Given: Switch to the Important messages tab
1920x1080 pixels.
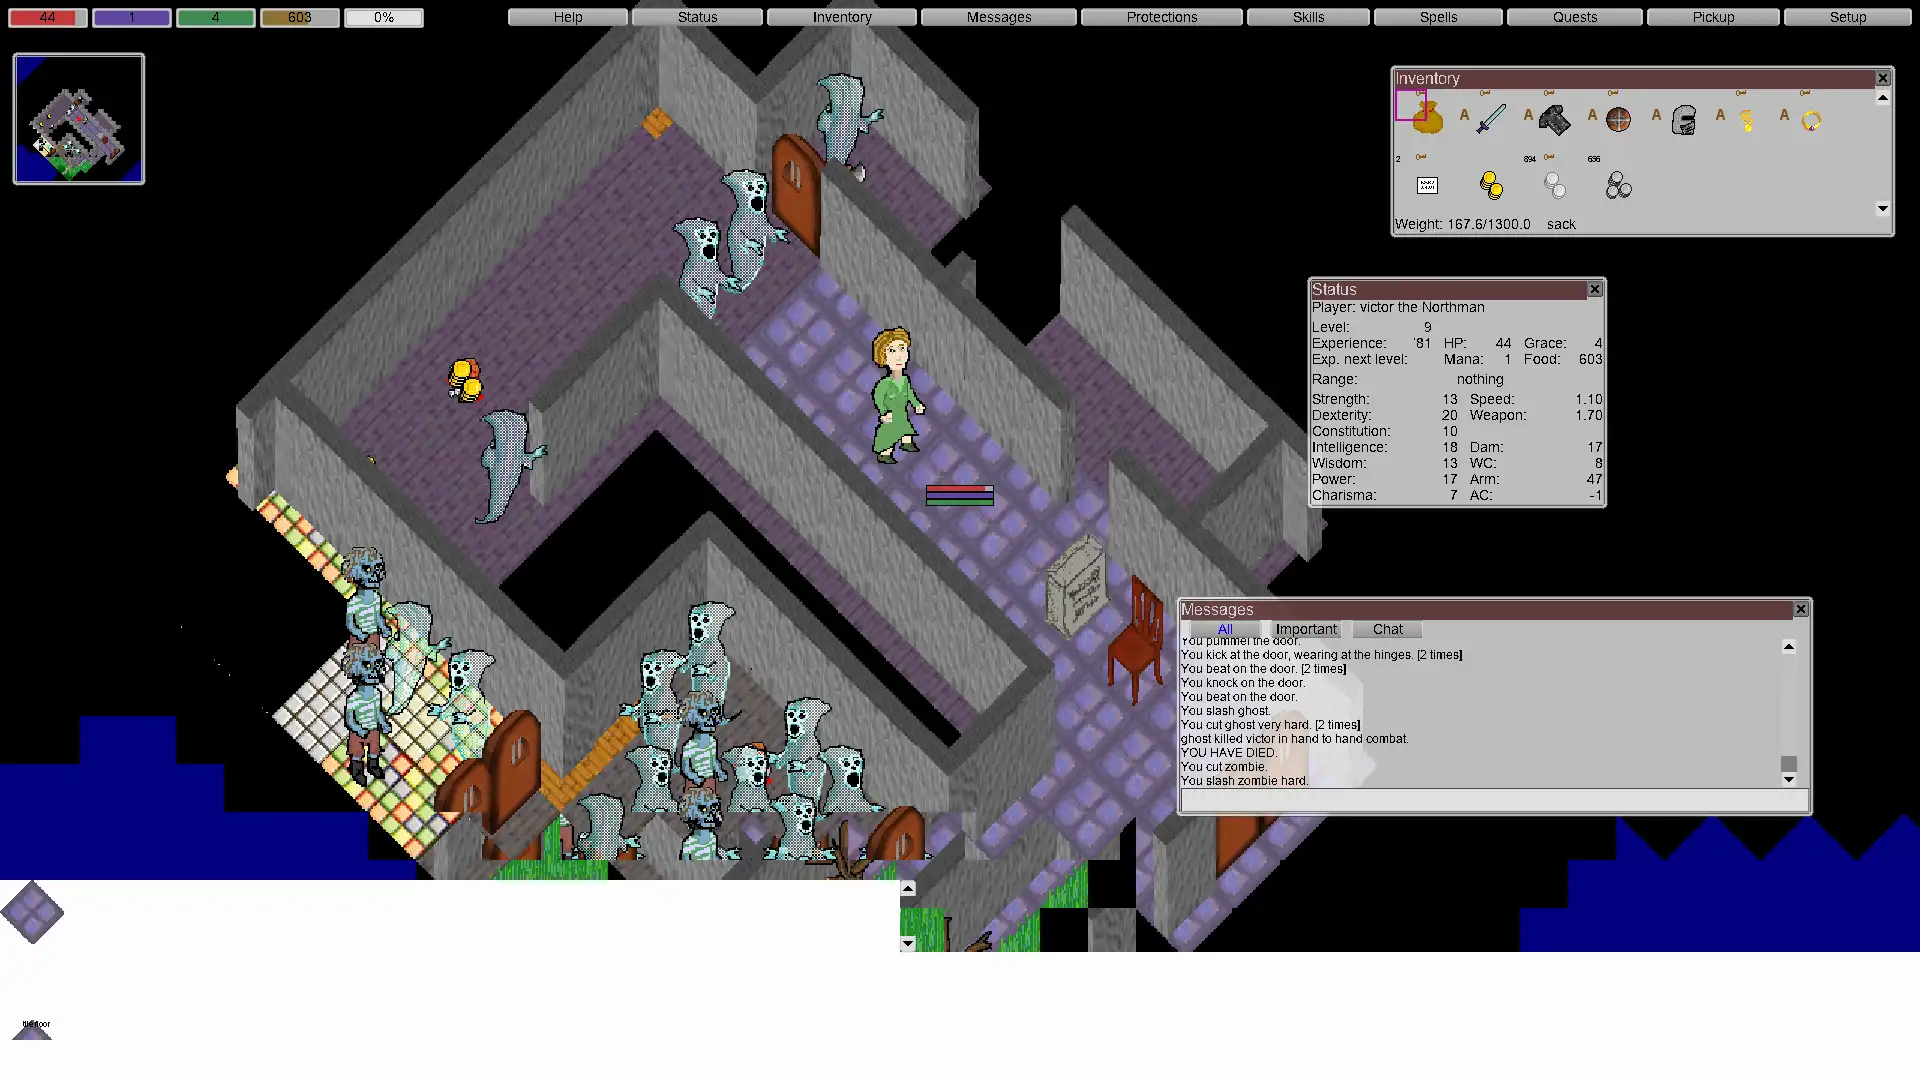Looking at the screenshot, I should pyautogui.click(x=1304, y=629).
